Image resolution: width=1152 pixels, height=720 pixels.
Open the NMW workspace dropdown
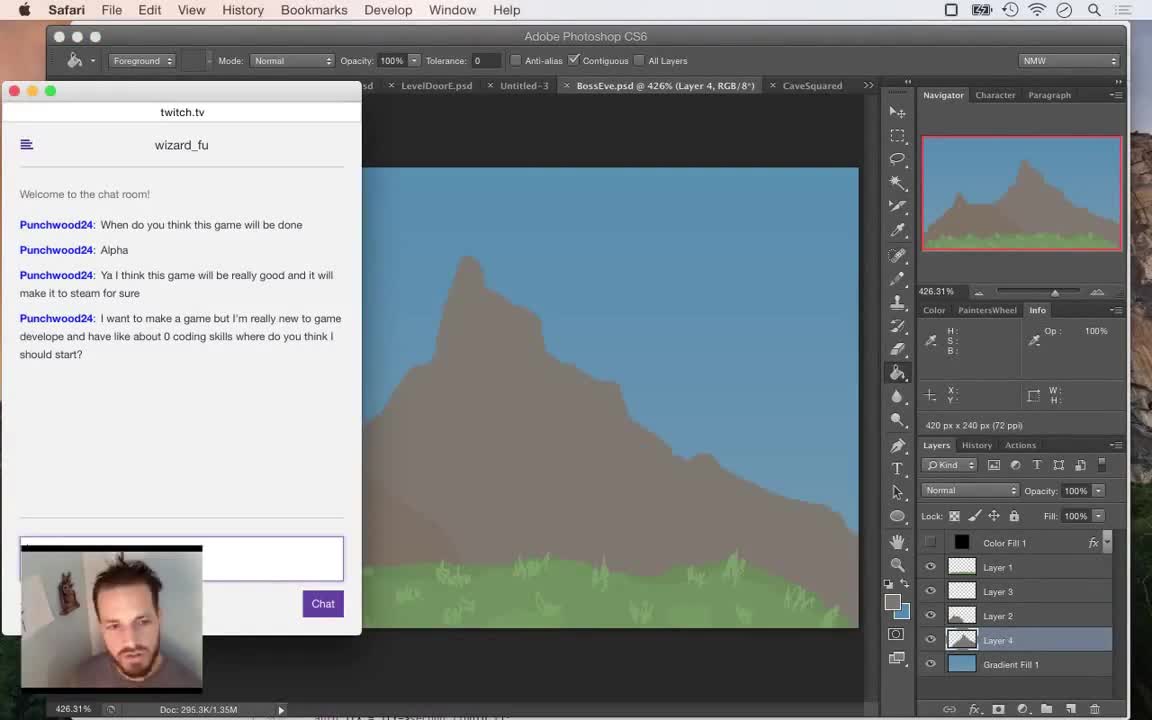coord(1068,61)
